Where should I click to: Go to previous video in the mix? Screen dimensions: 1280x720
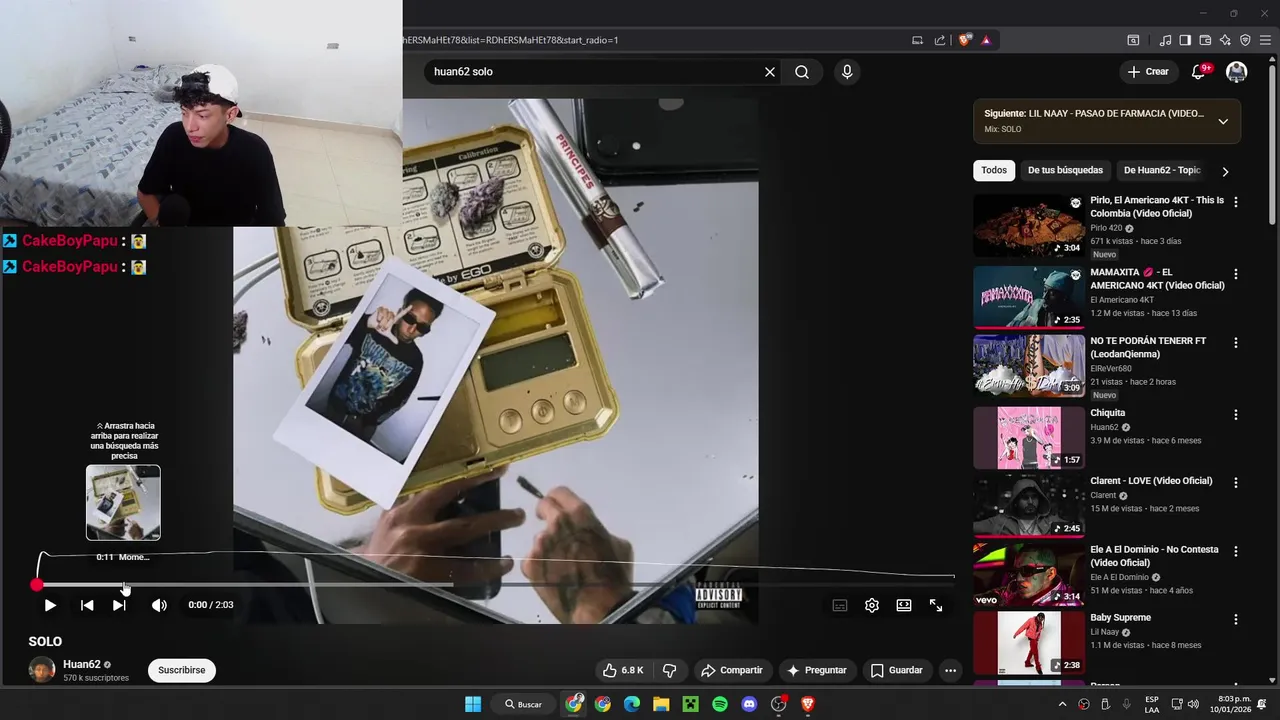[87, 605]
